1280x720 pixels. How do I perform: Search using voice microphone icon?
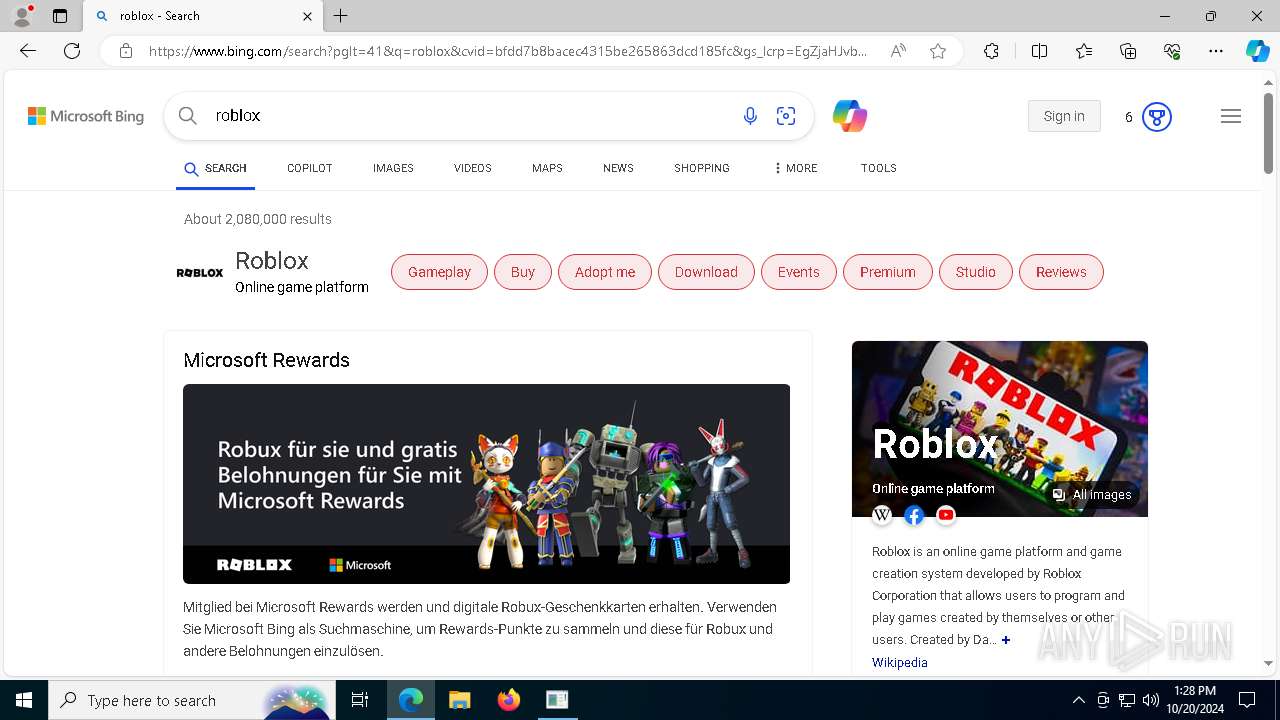point(750,117)
